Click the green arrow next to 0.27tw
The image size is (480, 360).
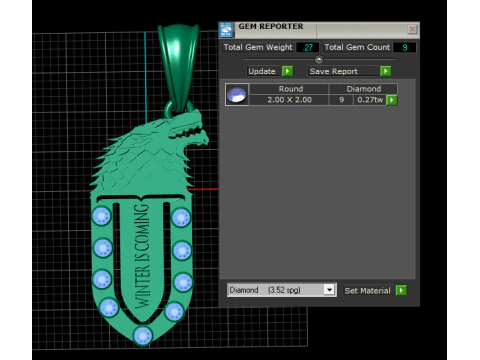pyautogui.click(x=392, y=100)
